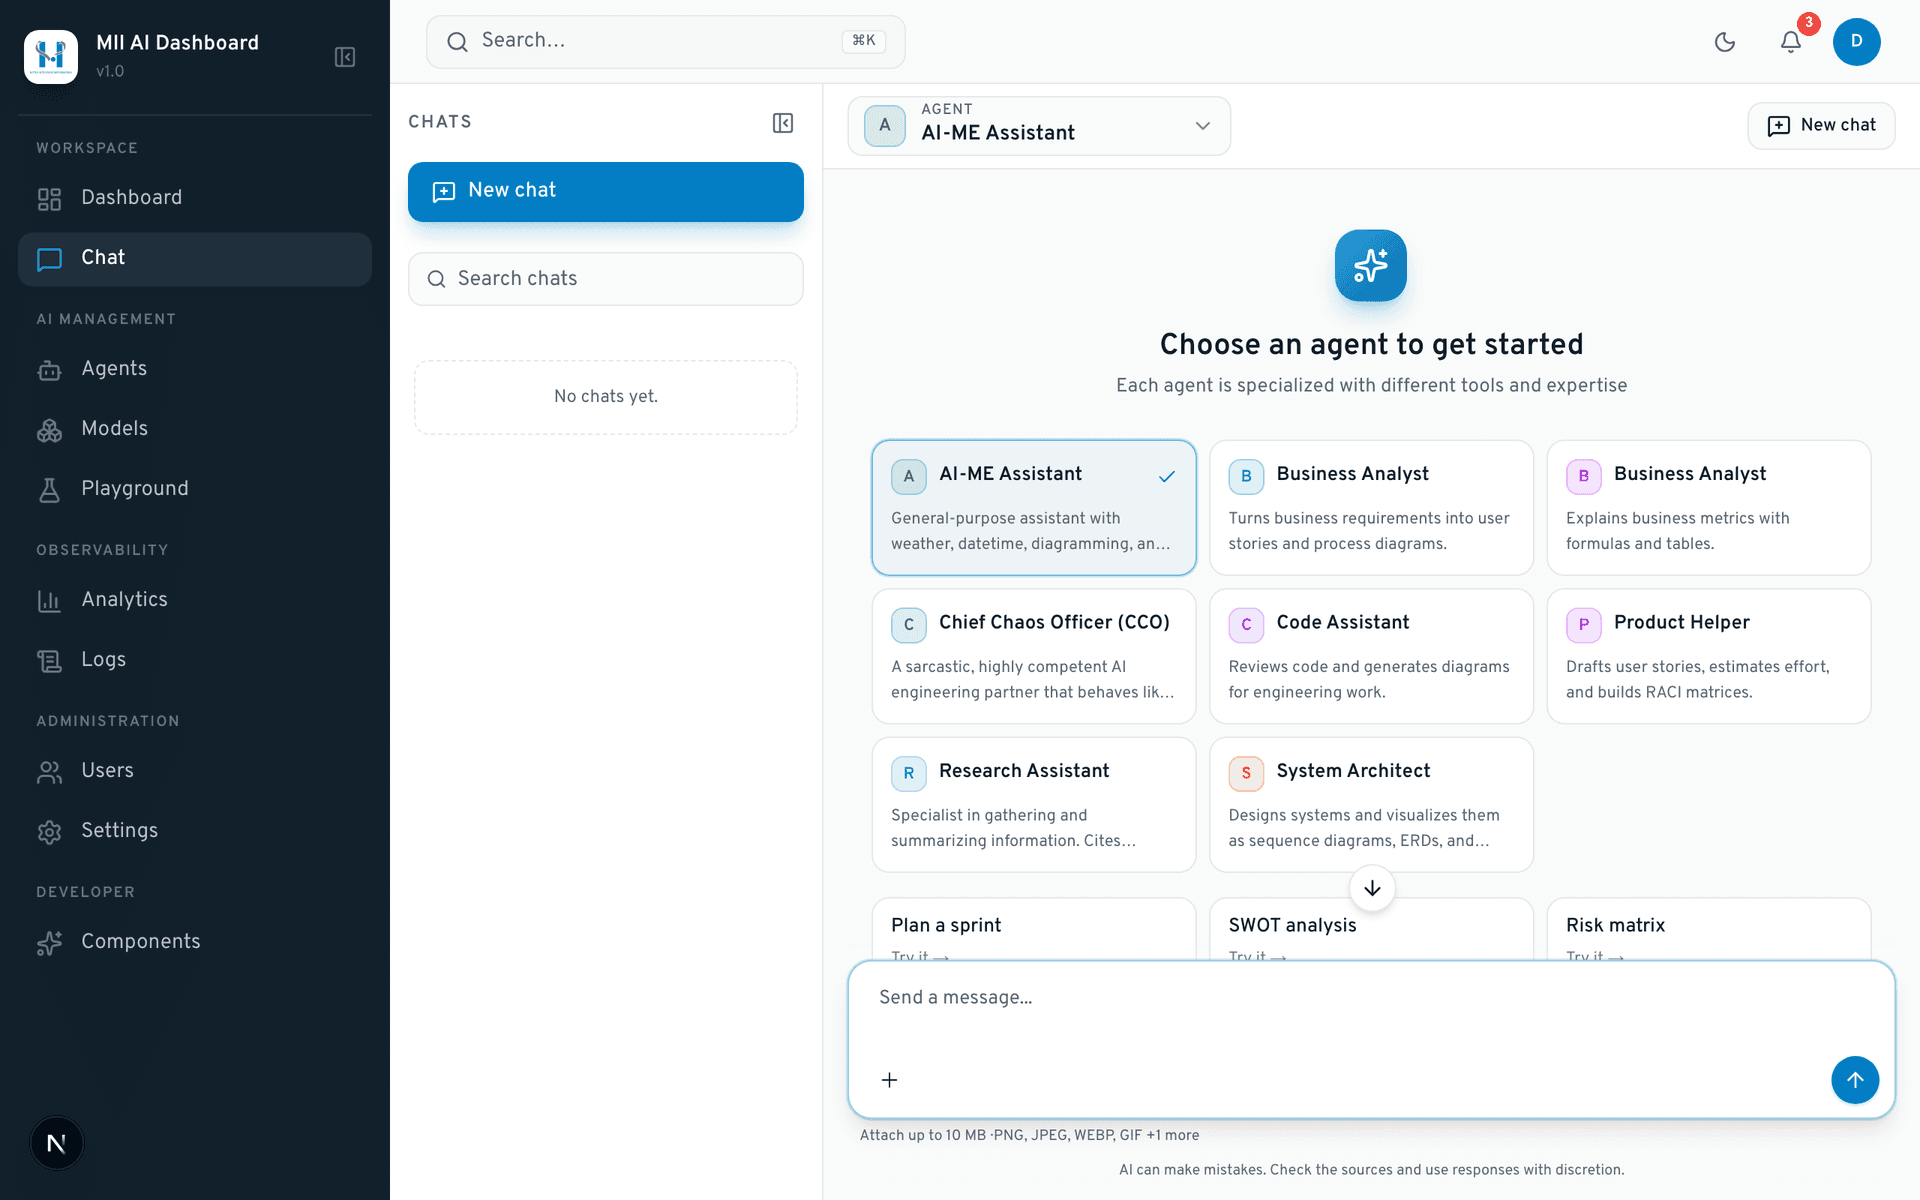Viewport: 1920px width, 1200px height.
Task: Go to Agents page
Action: point(195,369)
